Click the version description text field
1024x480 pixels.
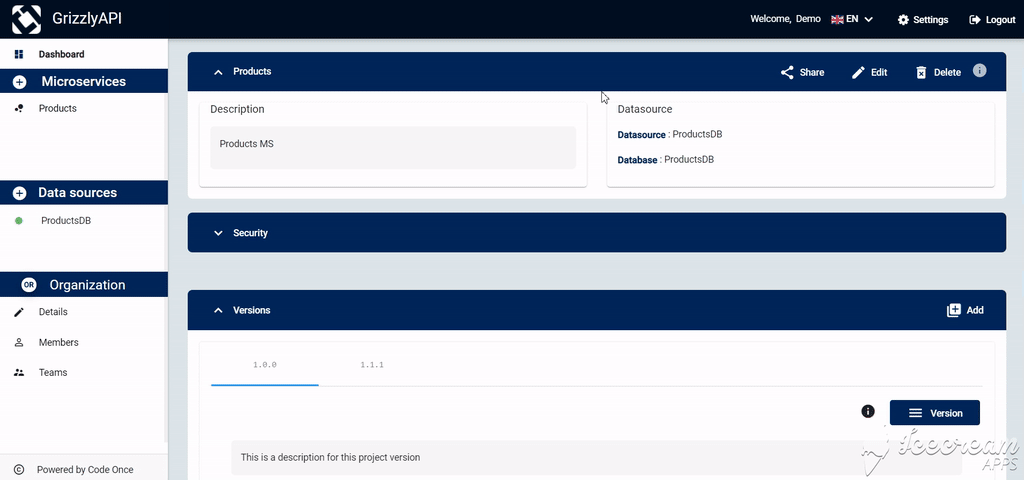596,457
